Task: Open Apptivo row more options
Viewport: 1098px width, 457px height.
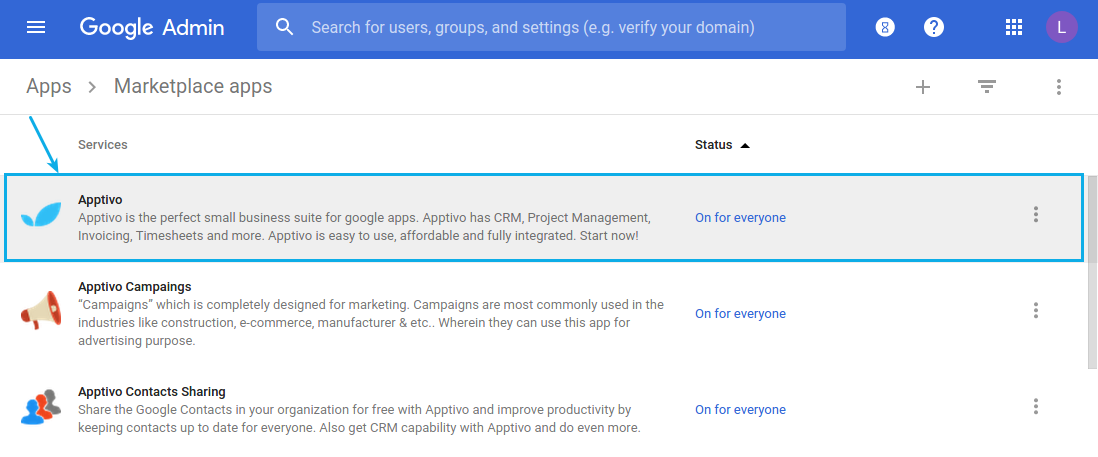Action: pos(1036,215)
